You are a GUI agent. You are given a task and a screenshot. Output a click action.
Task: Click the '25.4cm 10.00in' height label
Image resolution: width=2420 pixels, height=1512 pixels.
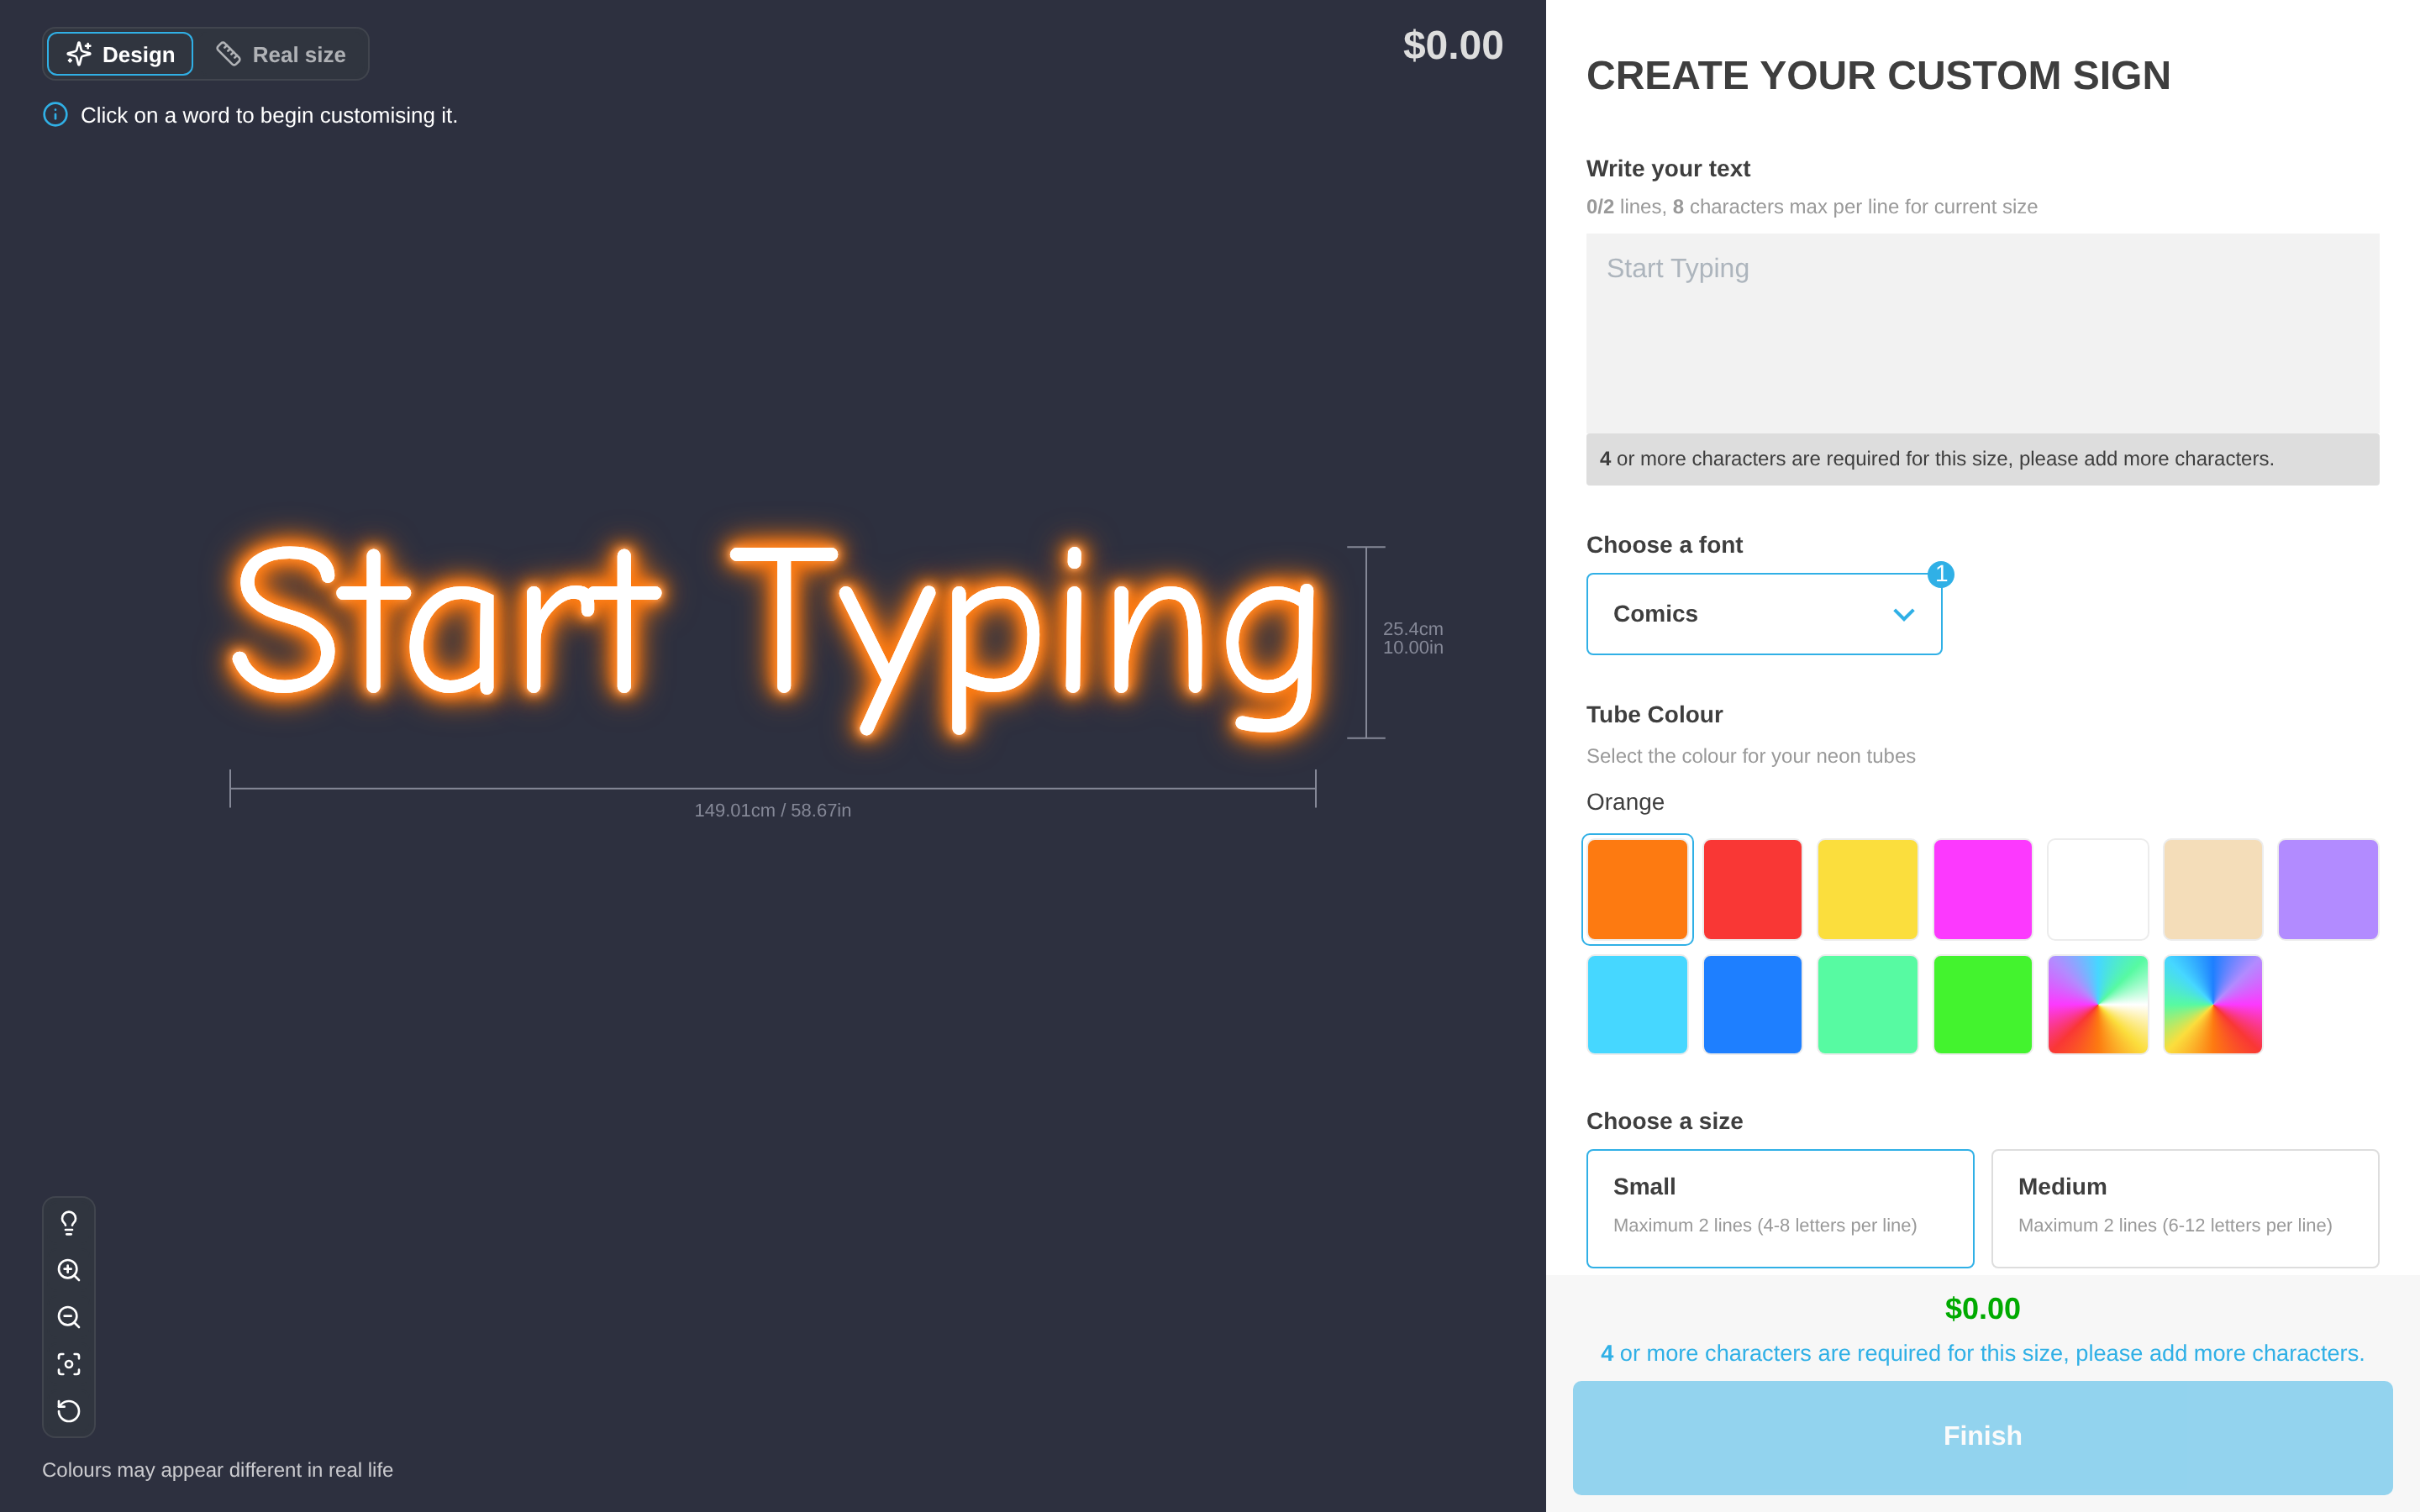[1412, 638]
